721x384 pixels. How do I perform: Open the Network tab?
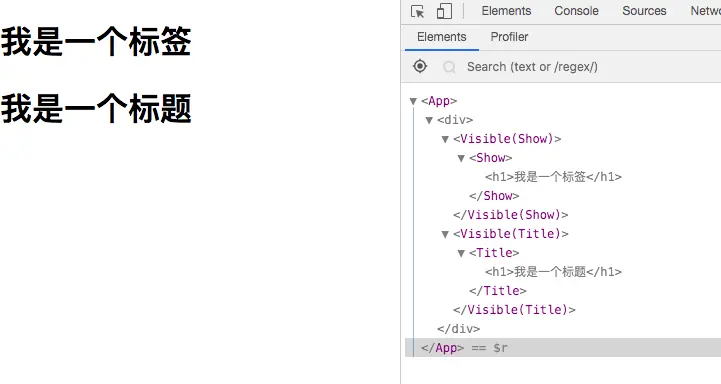(705, 11)
